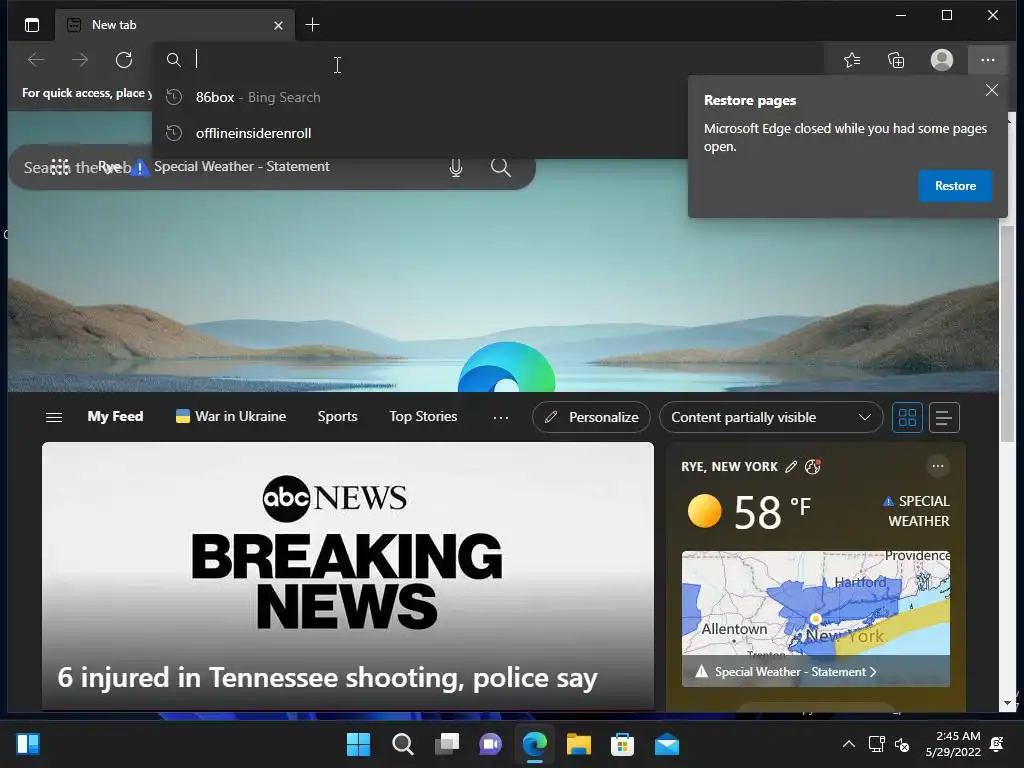Show more feed topics ellipsis
Viewport: 1024px width, 768px height.
(x=500, y=417)
